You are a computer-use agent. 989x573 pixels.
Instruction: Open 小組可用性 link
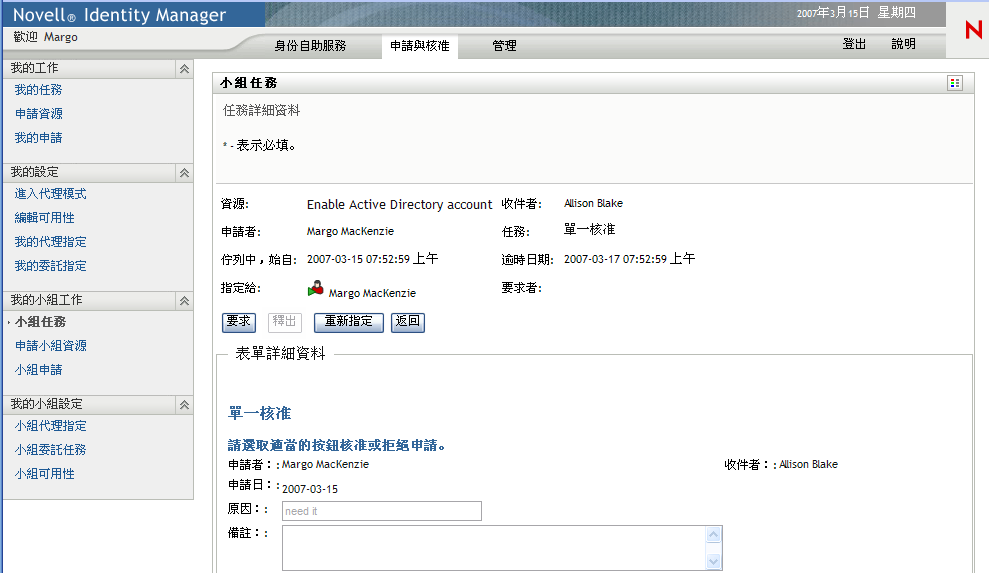44,474
